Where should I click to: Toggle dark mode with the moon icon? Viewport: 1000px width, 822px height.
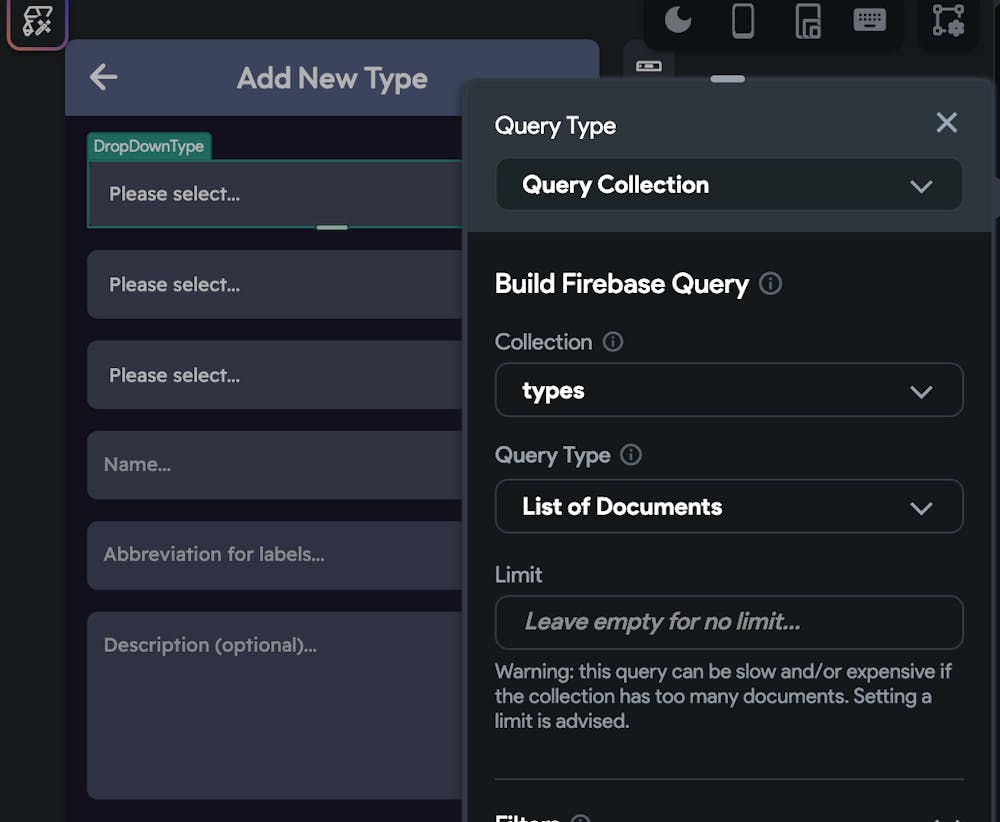(x=677, y=18)
